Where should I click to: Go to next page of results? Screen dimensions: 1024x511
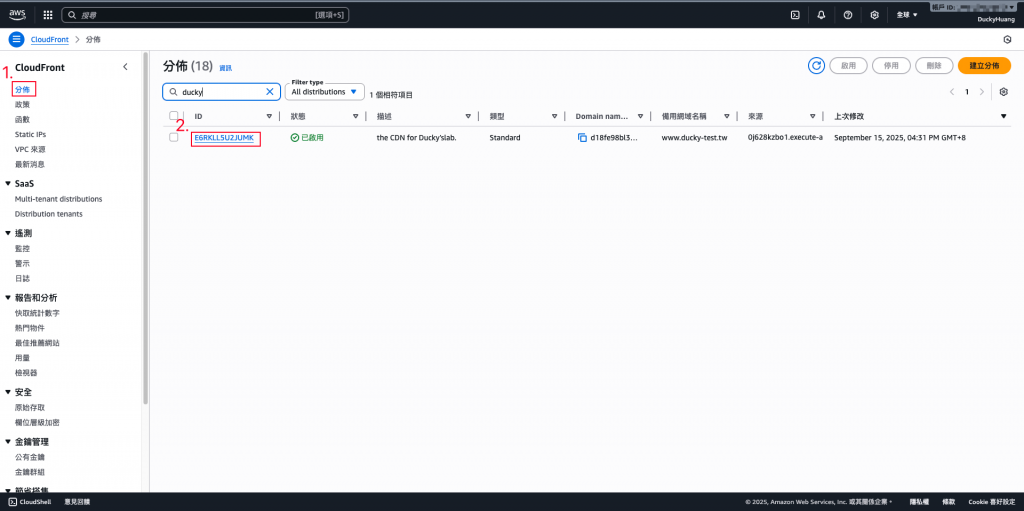click(x=982, y=92)
